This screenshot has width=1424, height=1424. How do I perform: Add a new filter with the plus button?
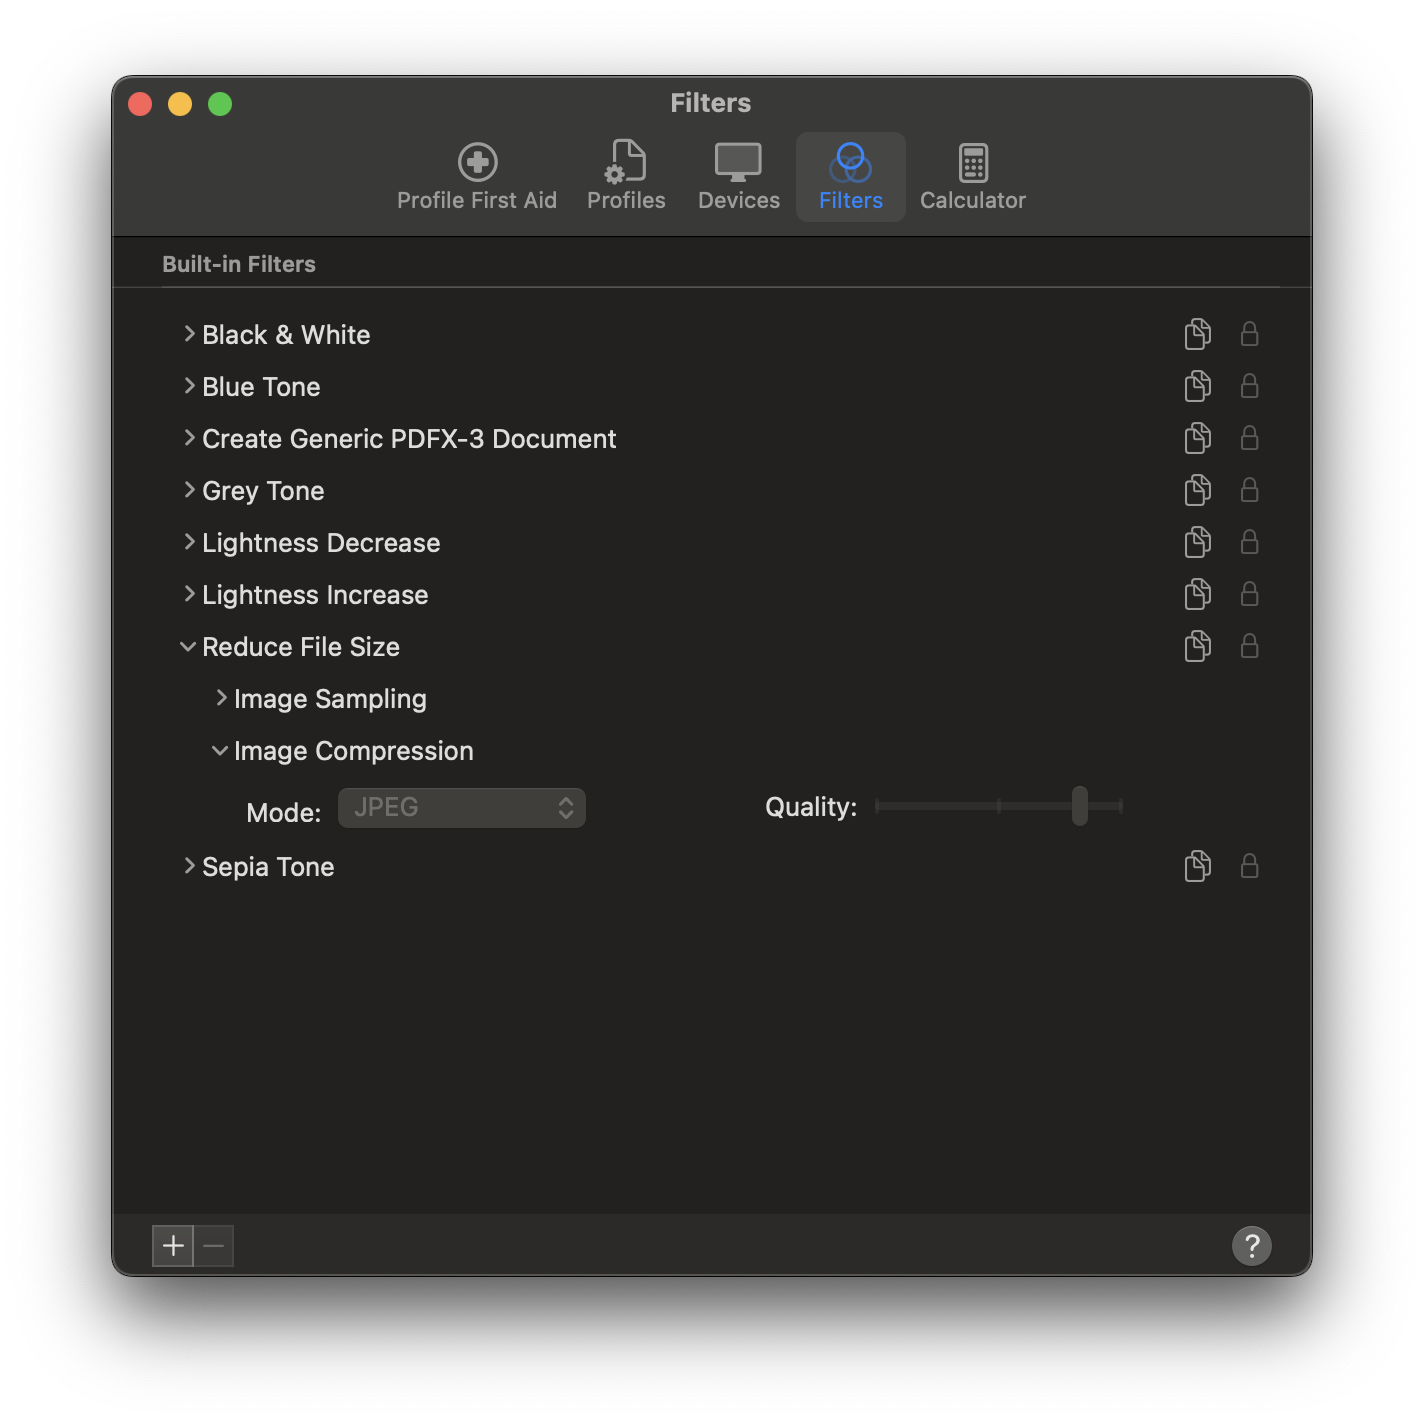tap(173, 1245)
